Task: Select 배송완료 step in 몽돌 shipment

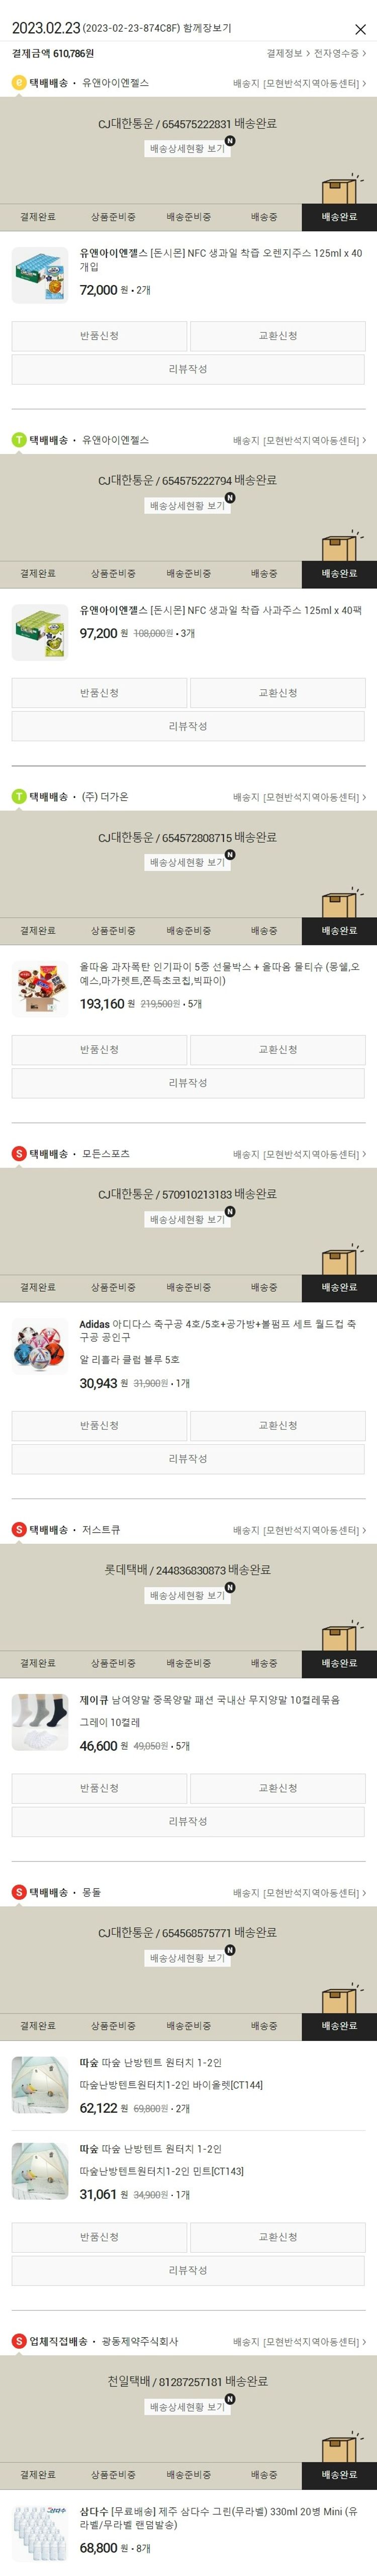Action: tap(339, 2026)
